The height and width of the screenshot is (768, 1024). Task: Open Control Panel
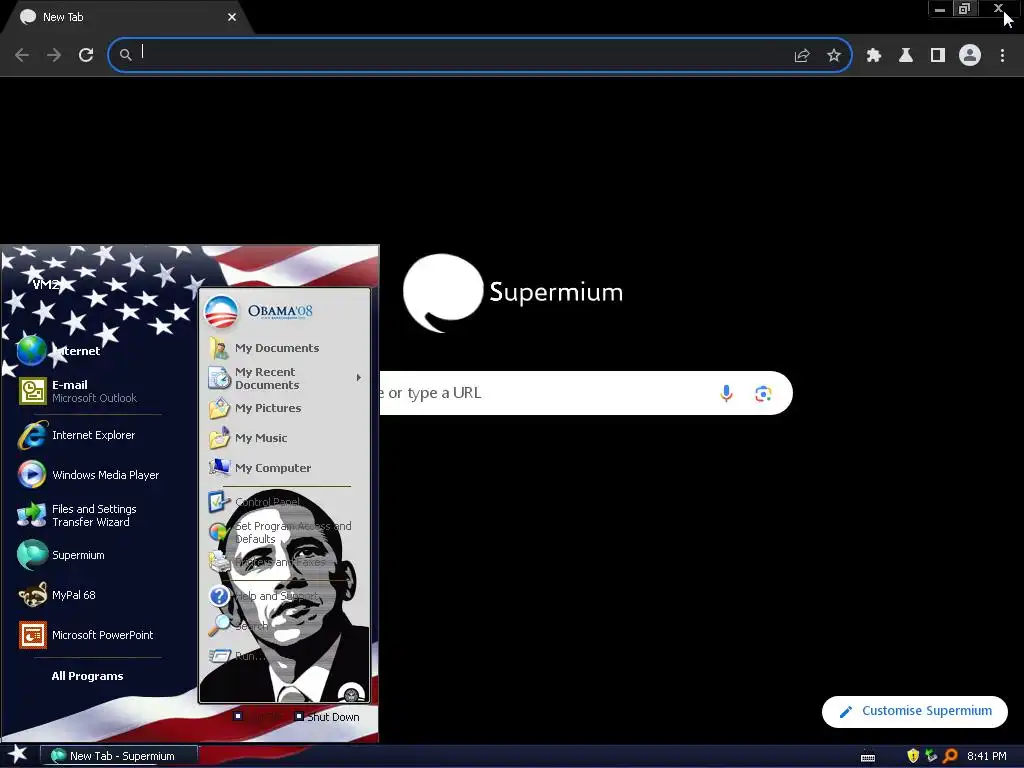click(255, 502)
